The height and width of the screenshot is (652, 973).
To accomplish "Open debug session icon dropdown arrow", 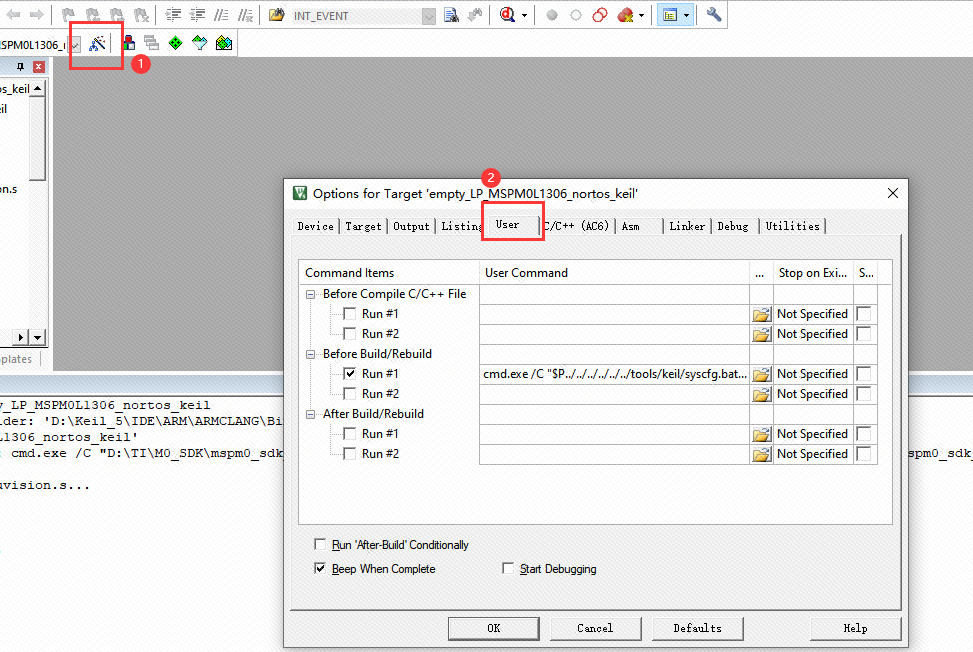I will (x=524, y=16).
